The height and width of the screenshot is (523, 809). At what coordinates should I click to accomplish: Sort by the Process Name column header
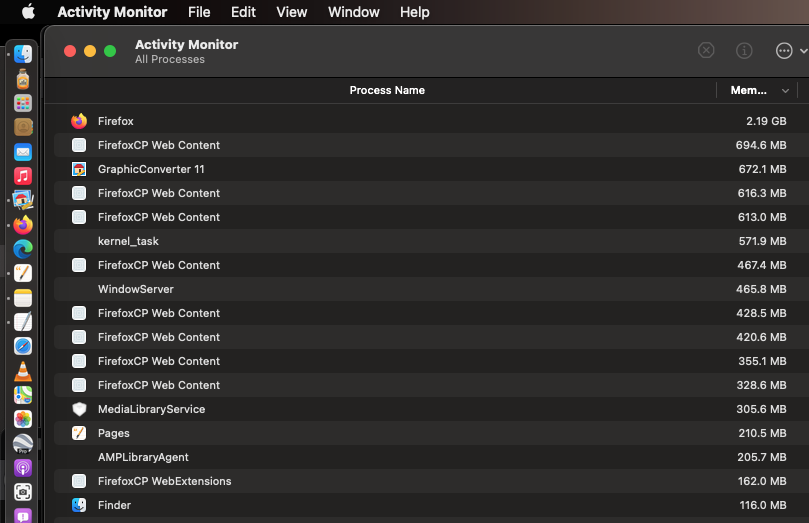pos(387,90)
